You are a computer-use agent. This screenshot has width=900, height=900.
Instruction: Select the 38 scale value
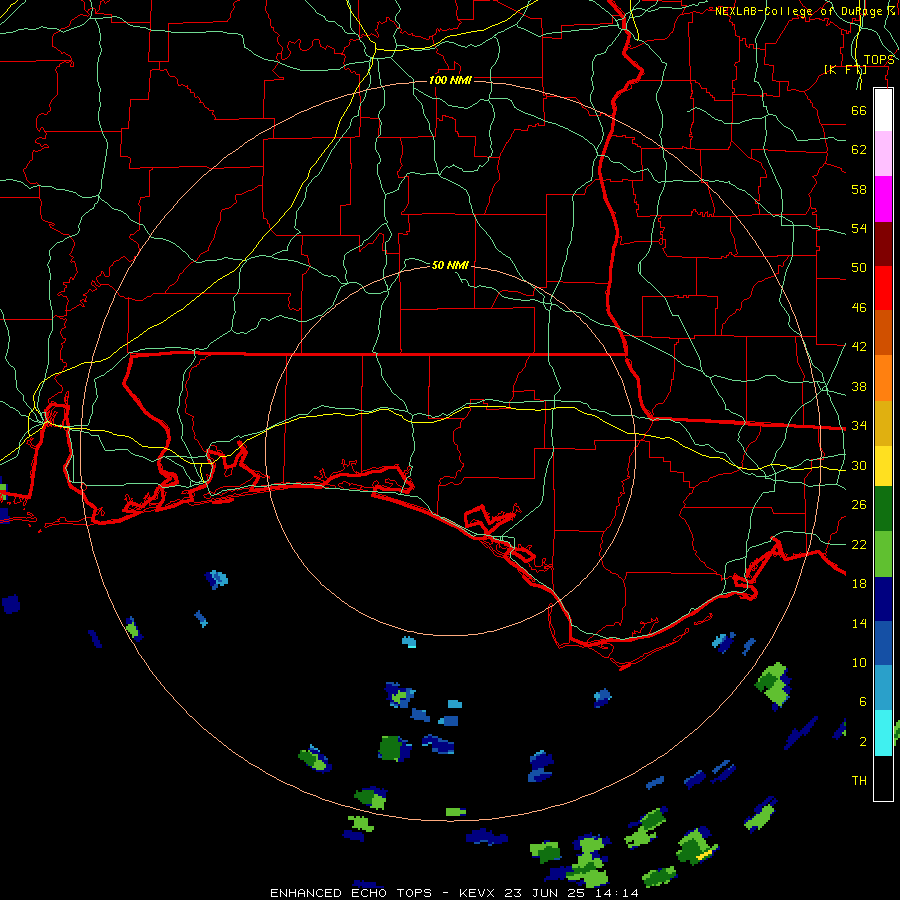pyautogui.click(x=859, y=386)
